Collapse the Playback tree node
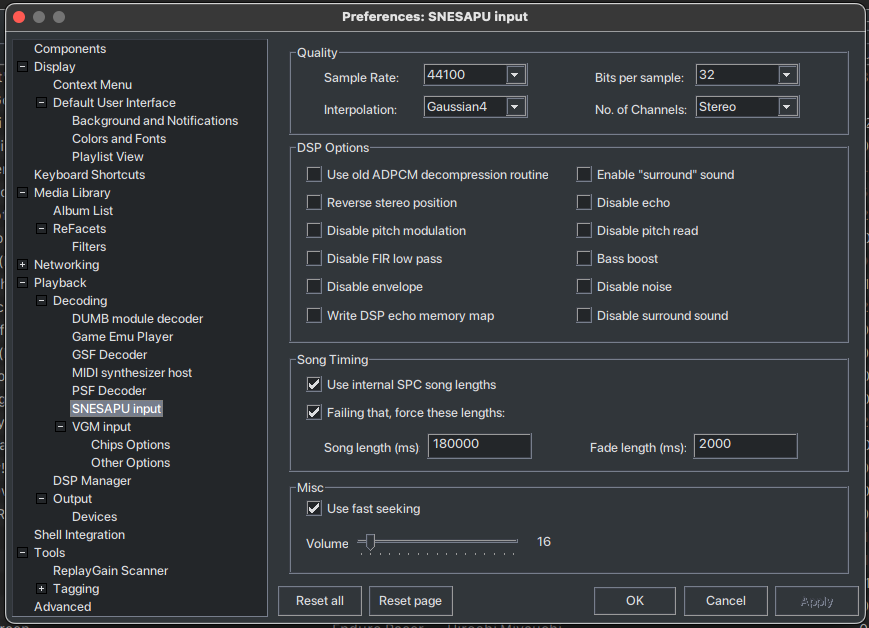Screen dimensions: 869x628 point(22,283)
